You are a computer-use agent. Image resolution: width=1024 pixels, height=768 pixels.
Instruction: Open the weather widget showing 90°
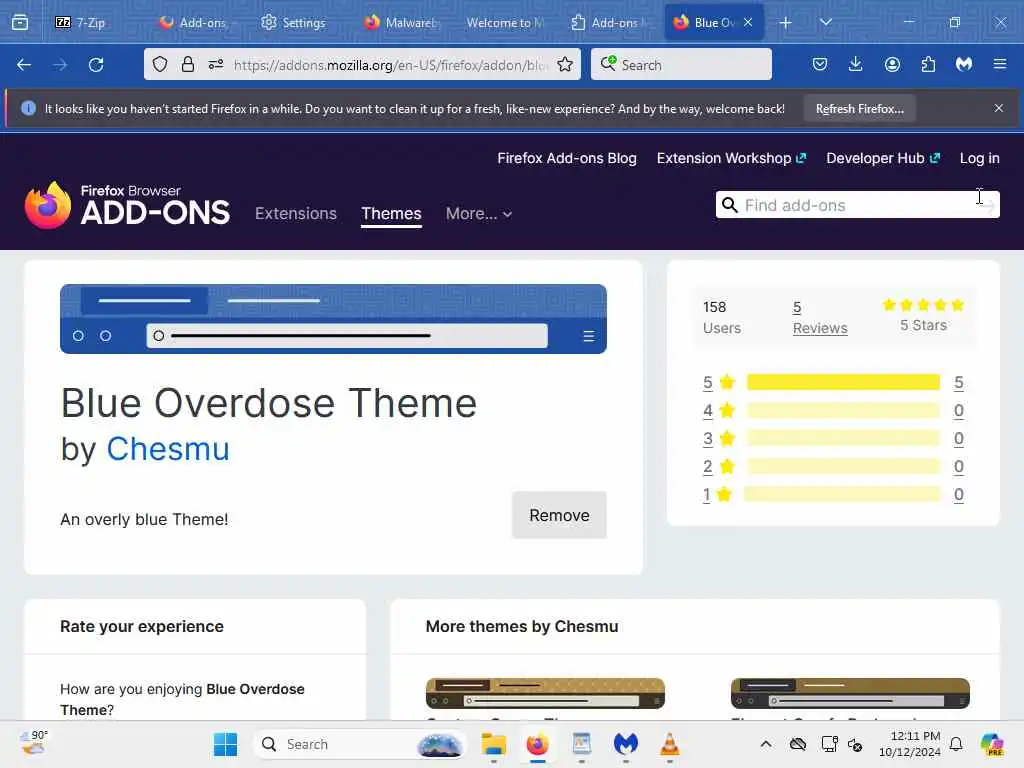34,743
